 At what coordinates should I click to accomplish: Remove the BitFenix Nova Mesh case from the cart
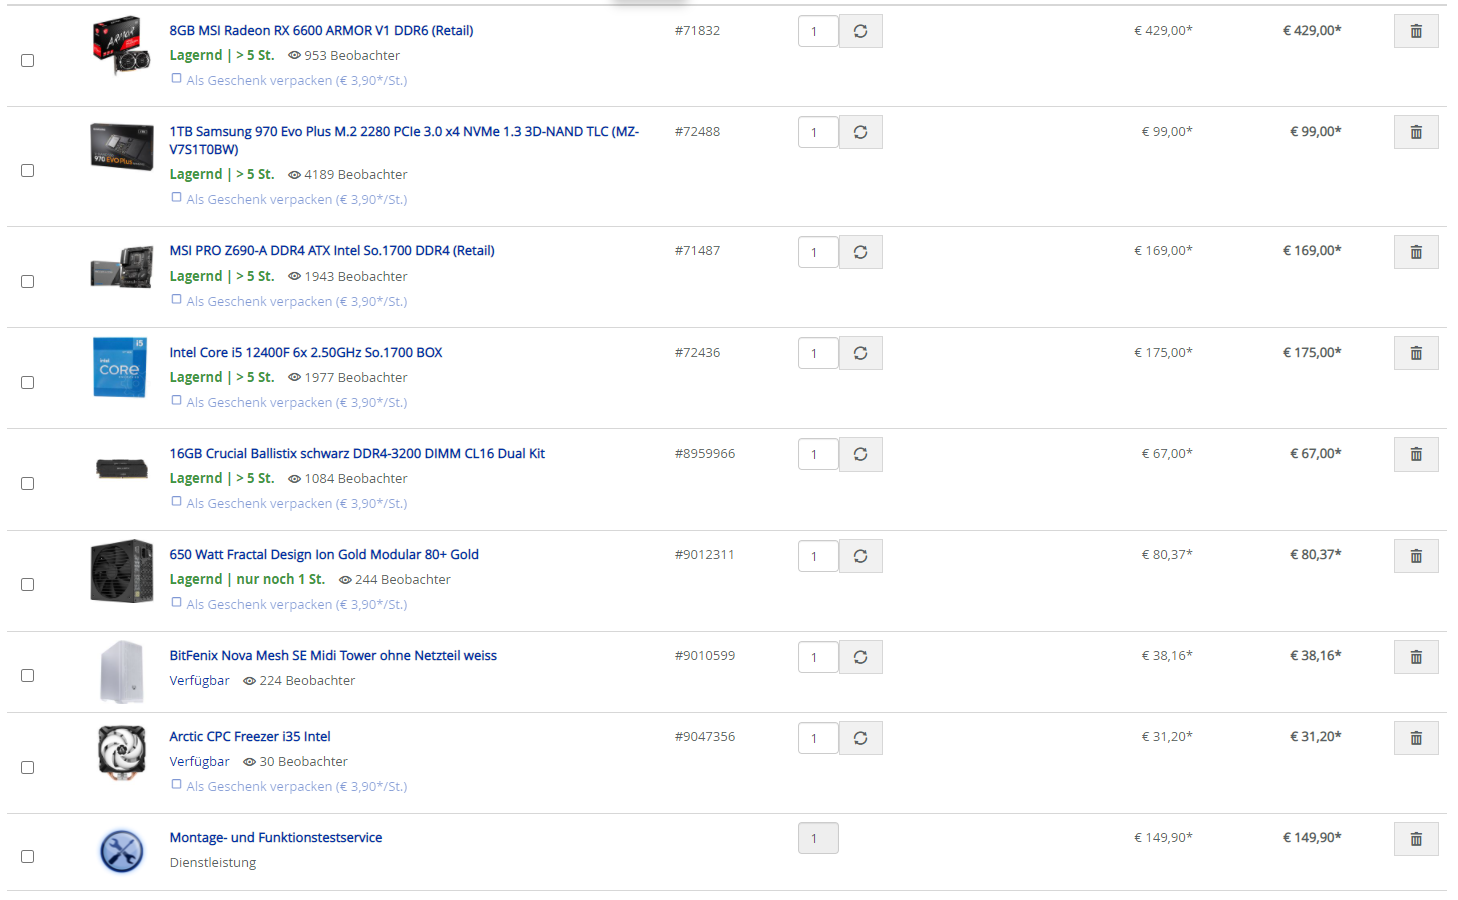click(x=1416, y=657)
